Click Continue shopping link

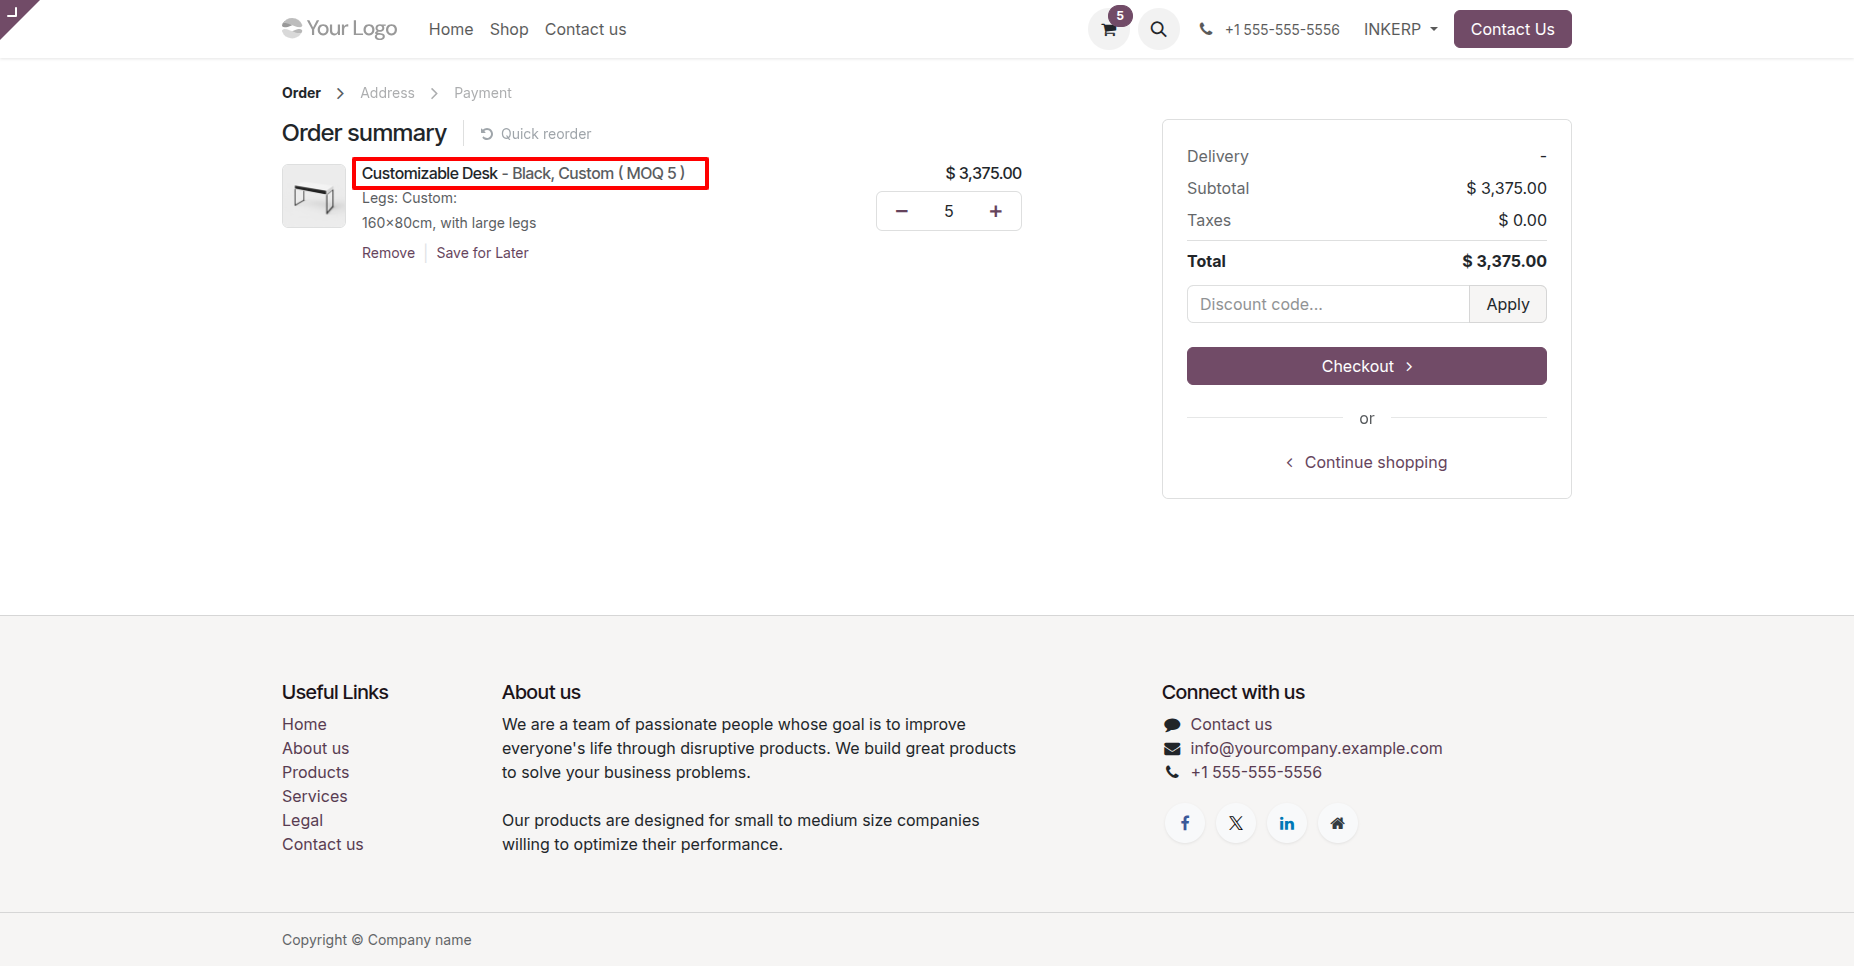pos(1367,462)
